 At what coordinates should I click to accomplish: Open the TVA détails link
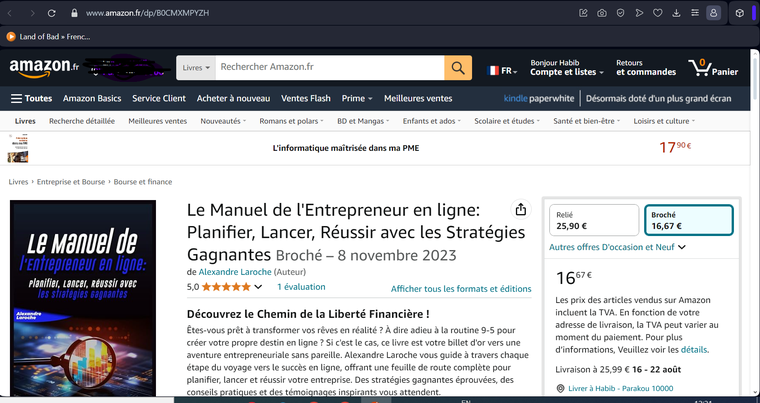click(x=694, y=350)
